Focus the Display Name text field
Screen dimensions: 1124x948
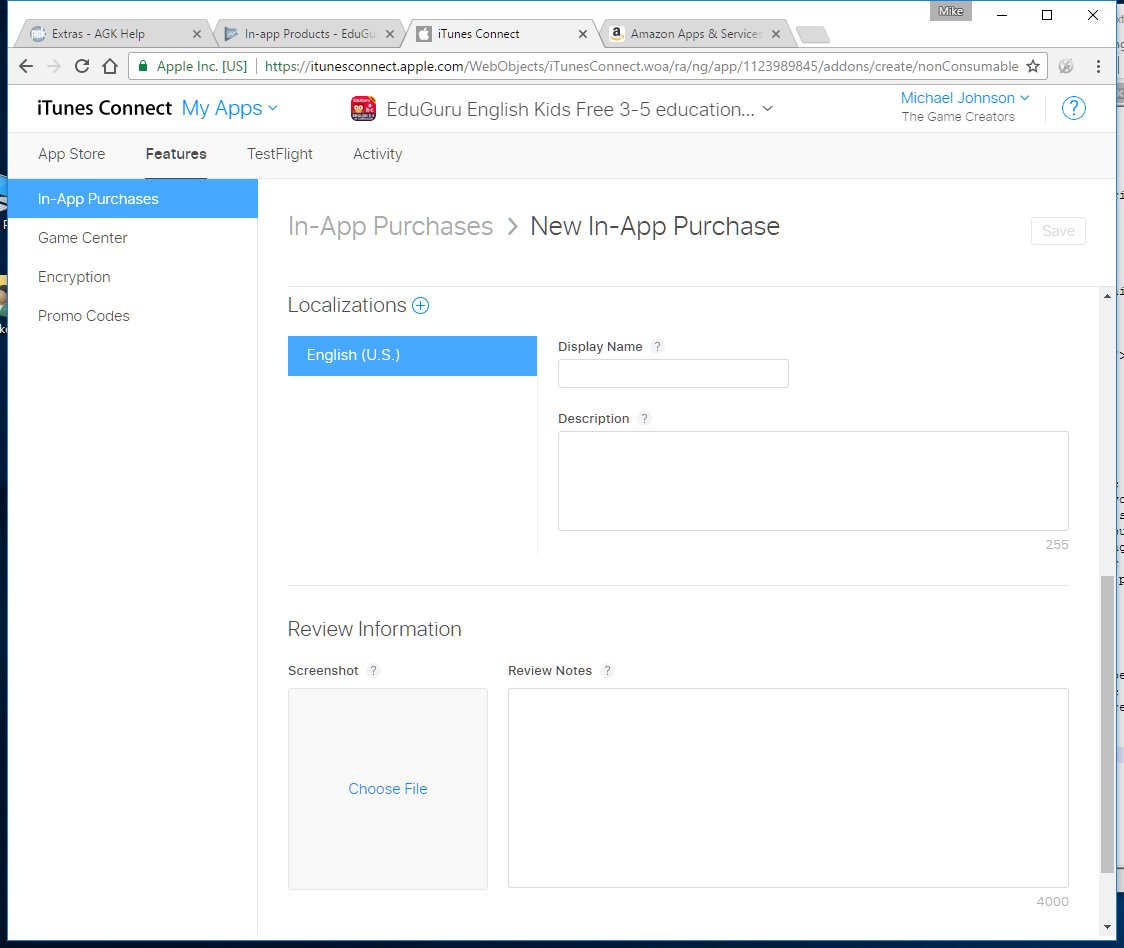click(673, 374)
